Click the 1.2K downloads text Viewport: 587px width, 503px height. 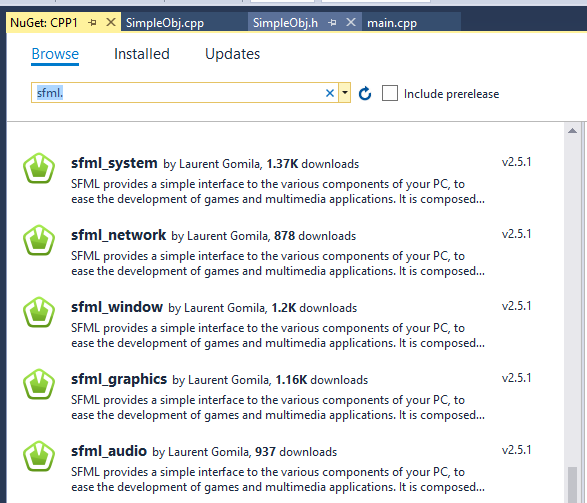click(x=314, y=308)
